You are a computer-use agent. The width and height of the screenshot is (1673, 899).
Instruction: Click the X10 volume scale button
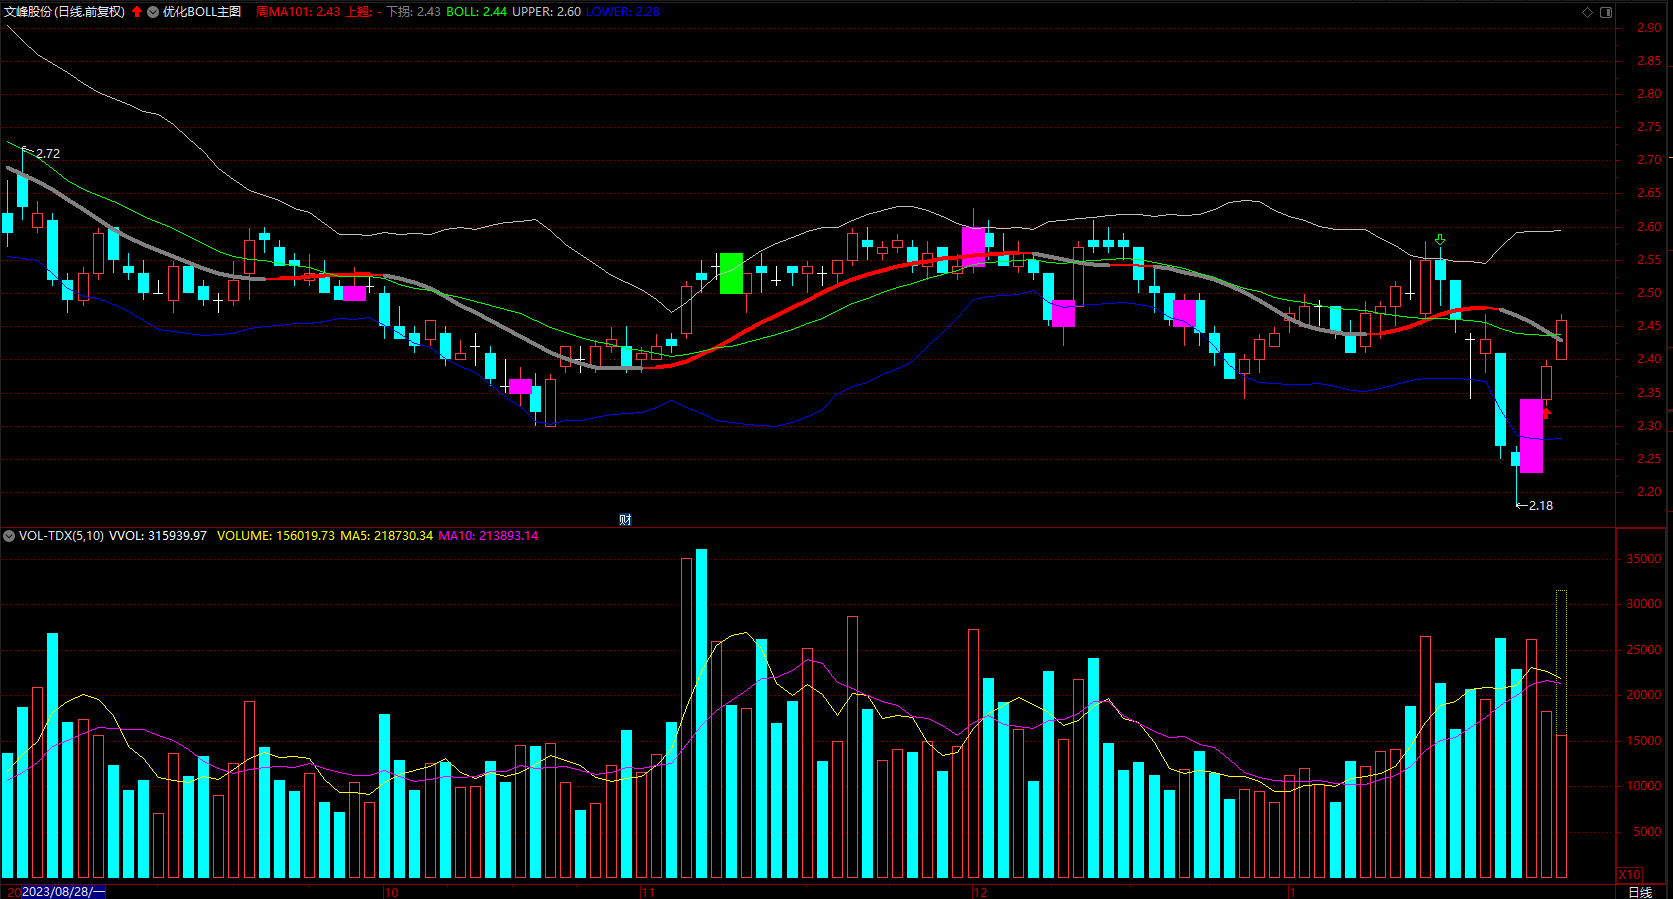(x=1630, y=875)
